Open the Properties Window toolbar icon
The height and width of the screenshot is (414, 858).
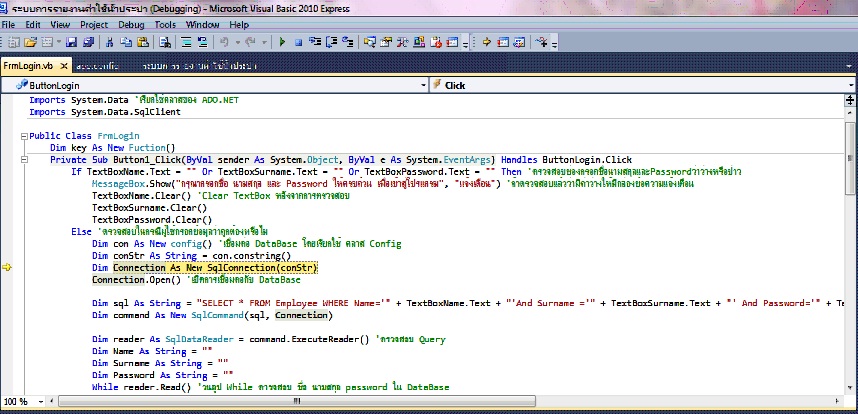[x=386, y=42]
